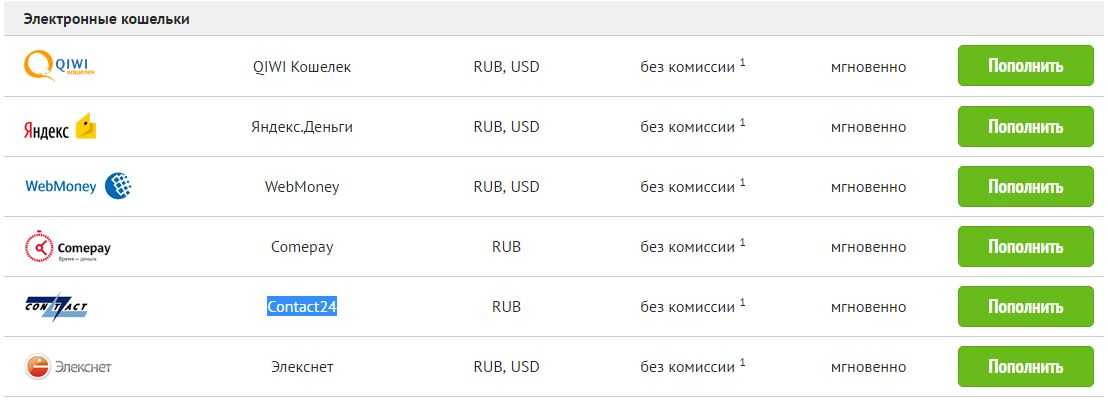
Task: Click Пополнить in the WebMoney row
Action: coord(1025,187)
